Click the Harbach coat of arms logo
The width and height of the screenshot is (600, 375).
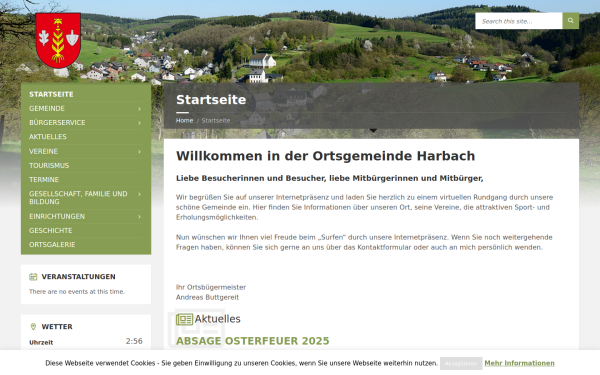[58, 40]
